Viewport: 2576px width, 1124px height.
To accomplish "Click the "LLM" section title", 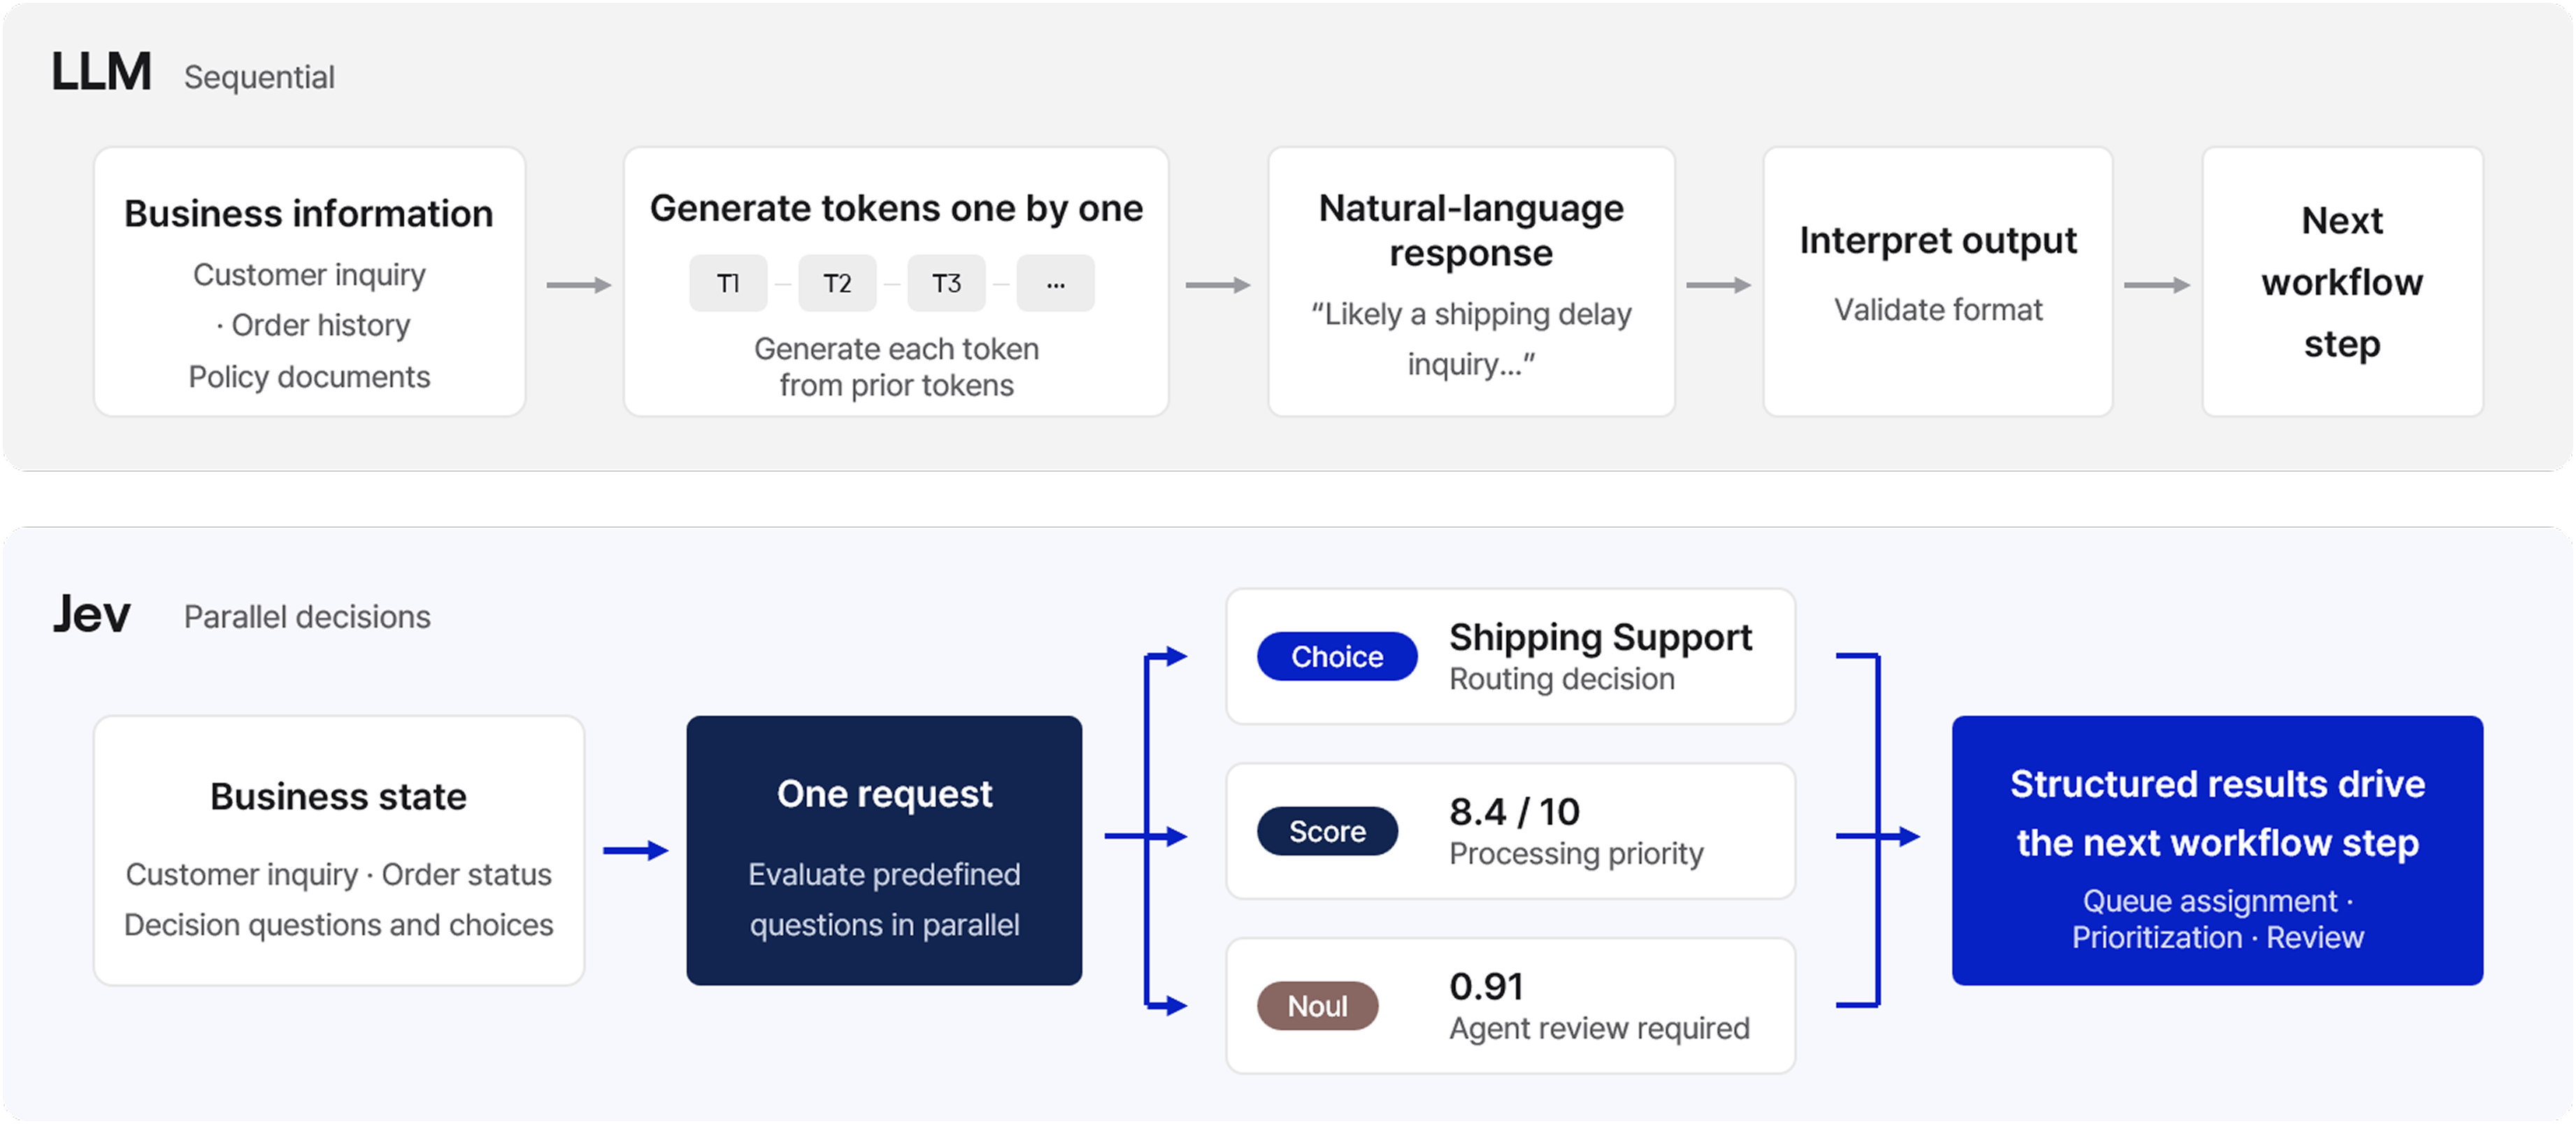I will (x=101, y=72).
